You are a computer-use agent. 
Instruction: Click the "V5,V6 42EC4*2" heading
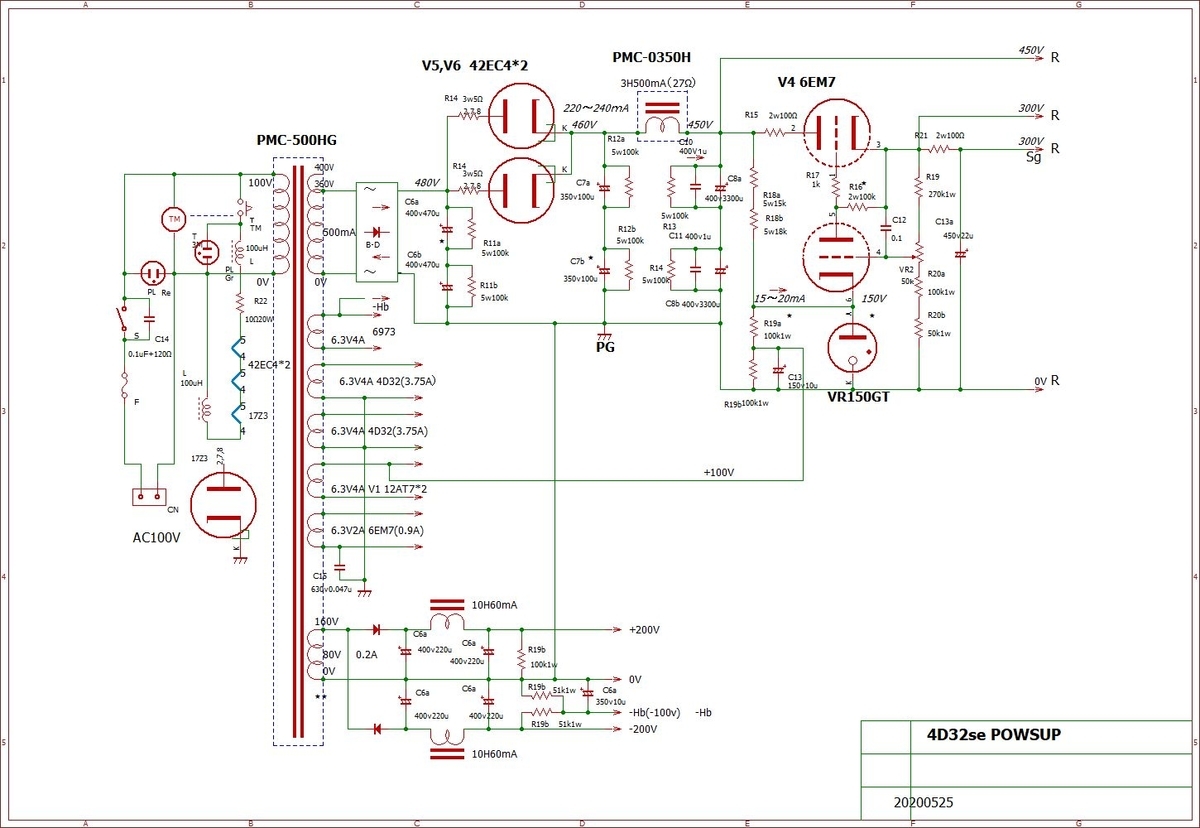(x=474, y=65)
